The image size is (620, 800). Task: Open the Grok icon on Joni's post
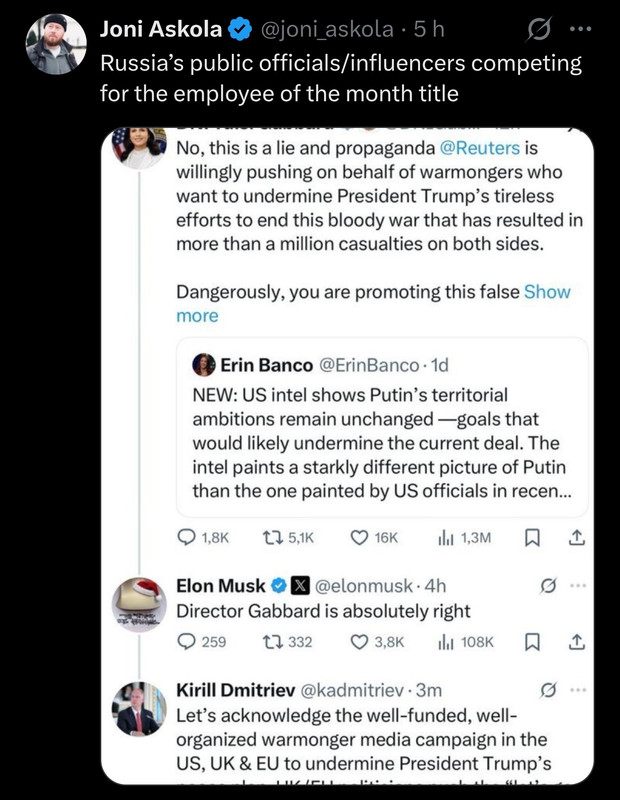[540, 31]
